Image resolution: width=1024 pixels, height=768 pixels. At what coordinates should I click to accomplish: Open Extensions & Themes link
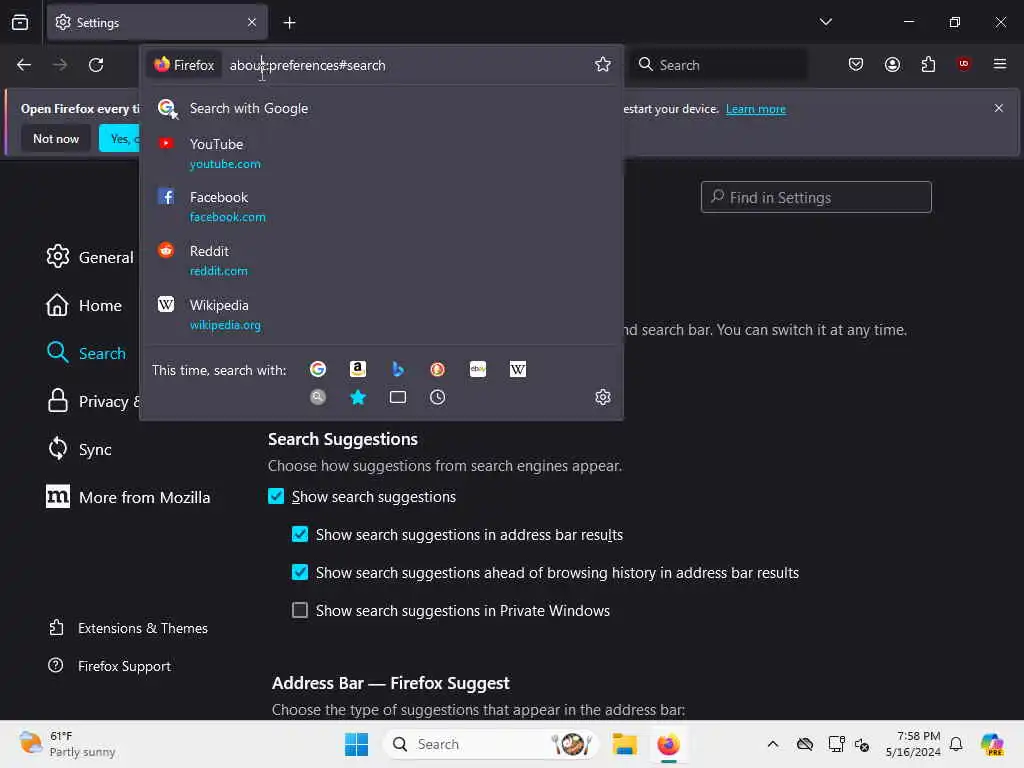pyautogui.click(x=128, y=628)
